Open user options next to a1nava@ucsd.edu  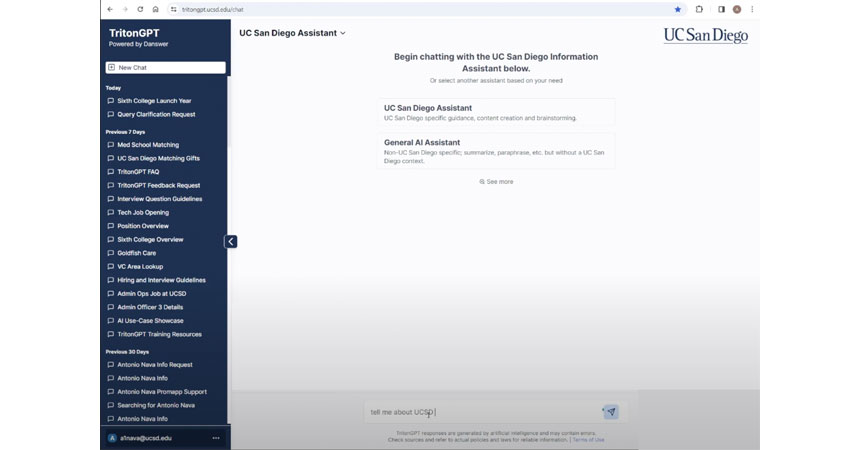216,438
